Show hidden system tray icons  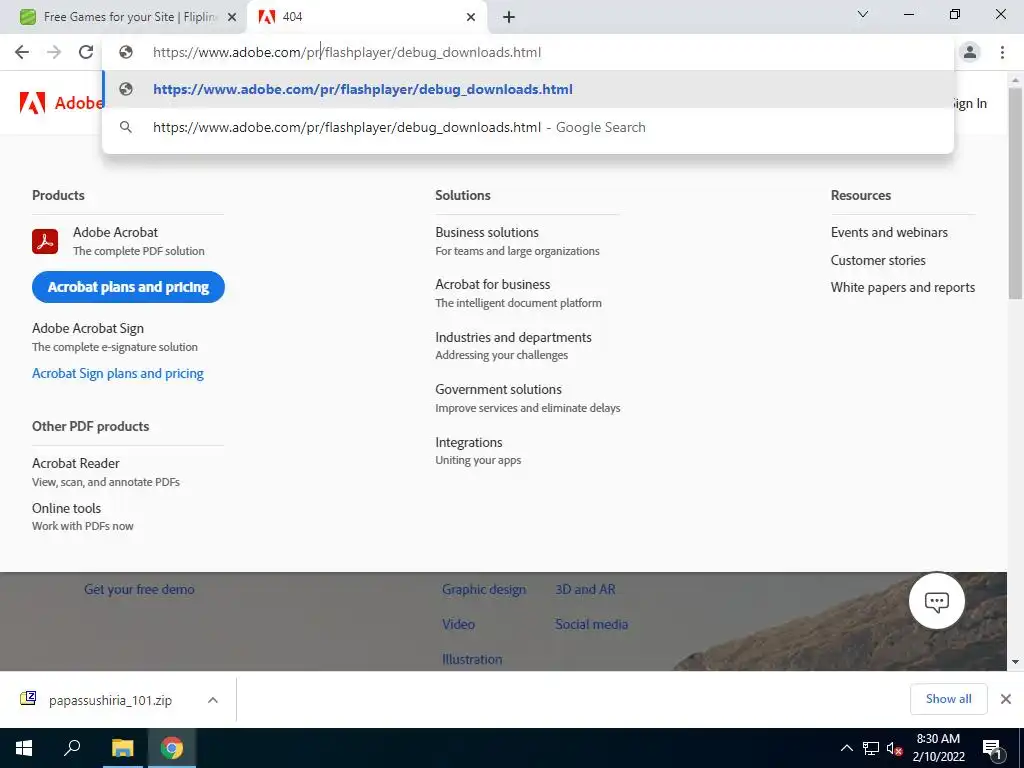(x=846, y=748)
